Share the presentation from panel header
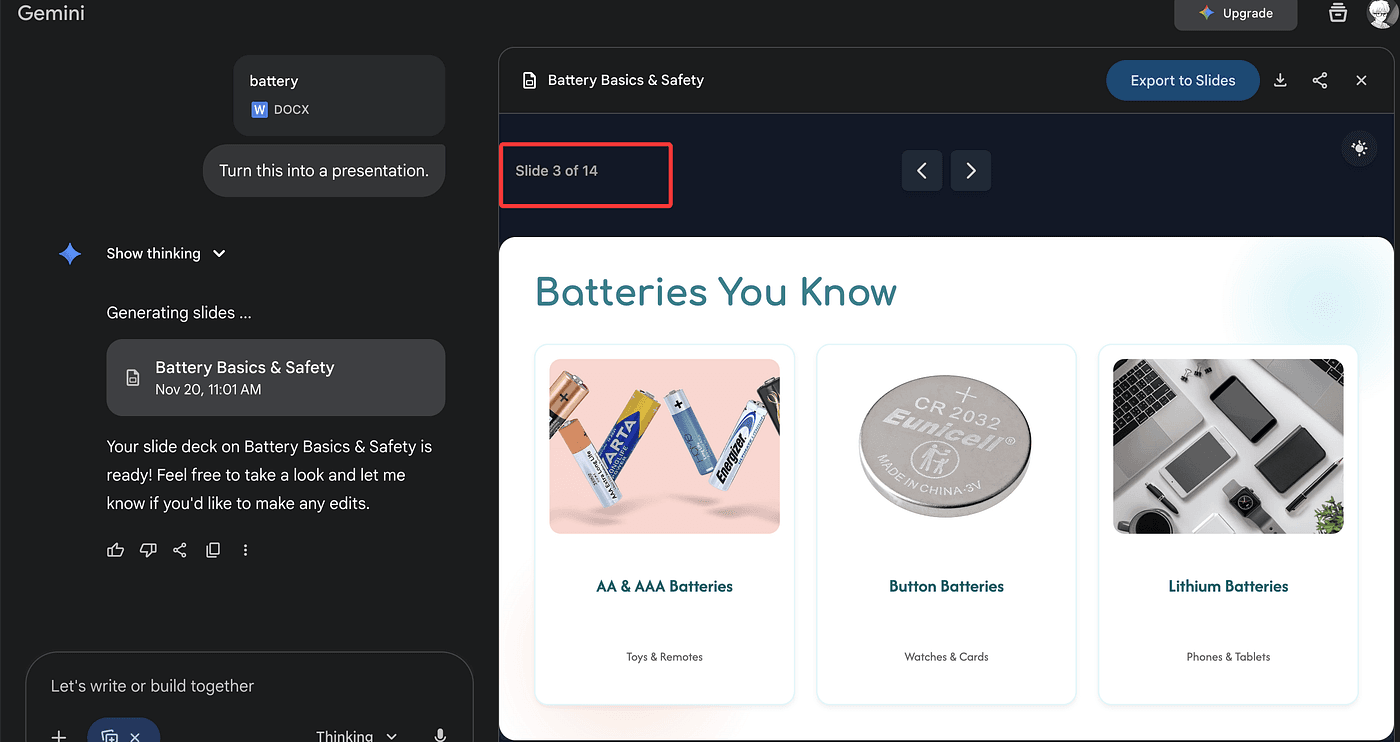 click(x=1320, y=81)
